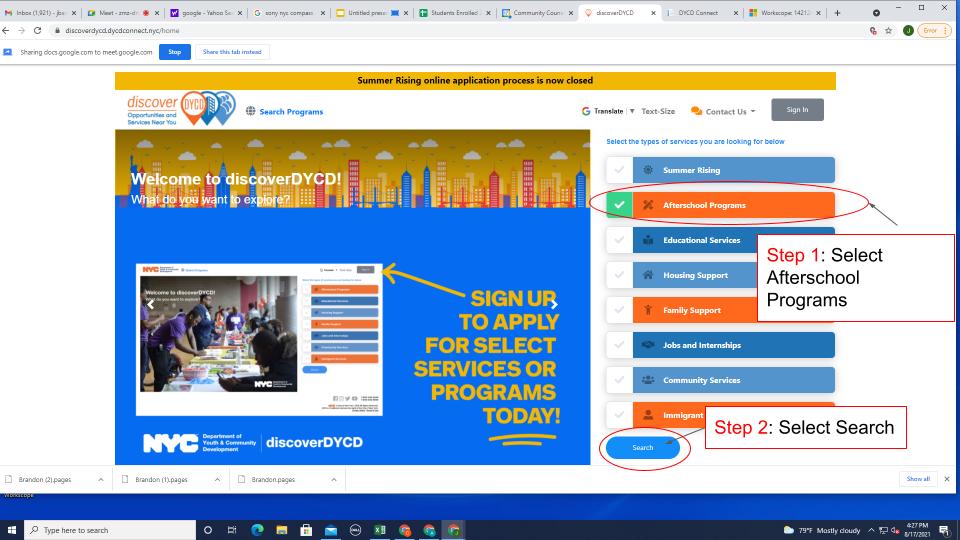The width and height of the screenshot is (960, 540).
Task: Click the Community Services people icon
Action: (648, 380)
